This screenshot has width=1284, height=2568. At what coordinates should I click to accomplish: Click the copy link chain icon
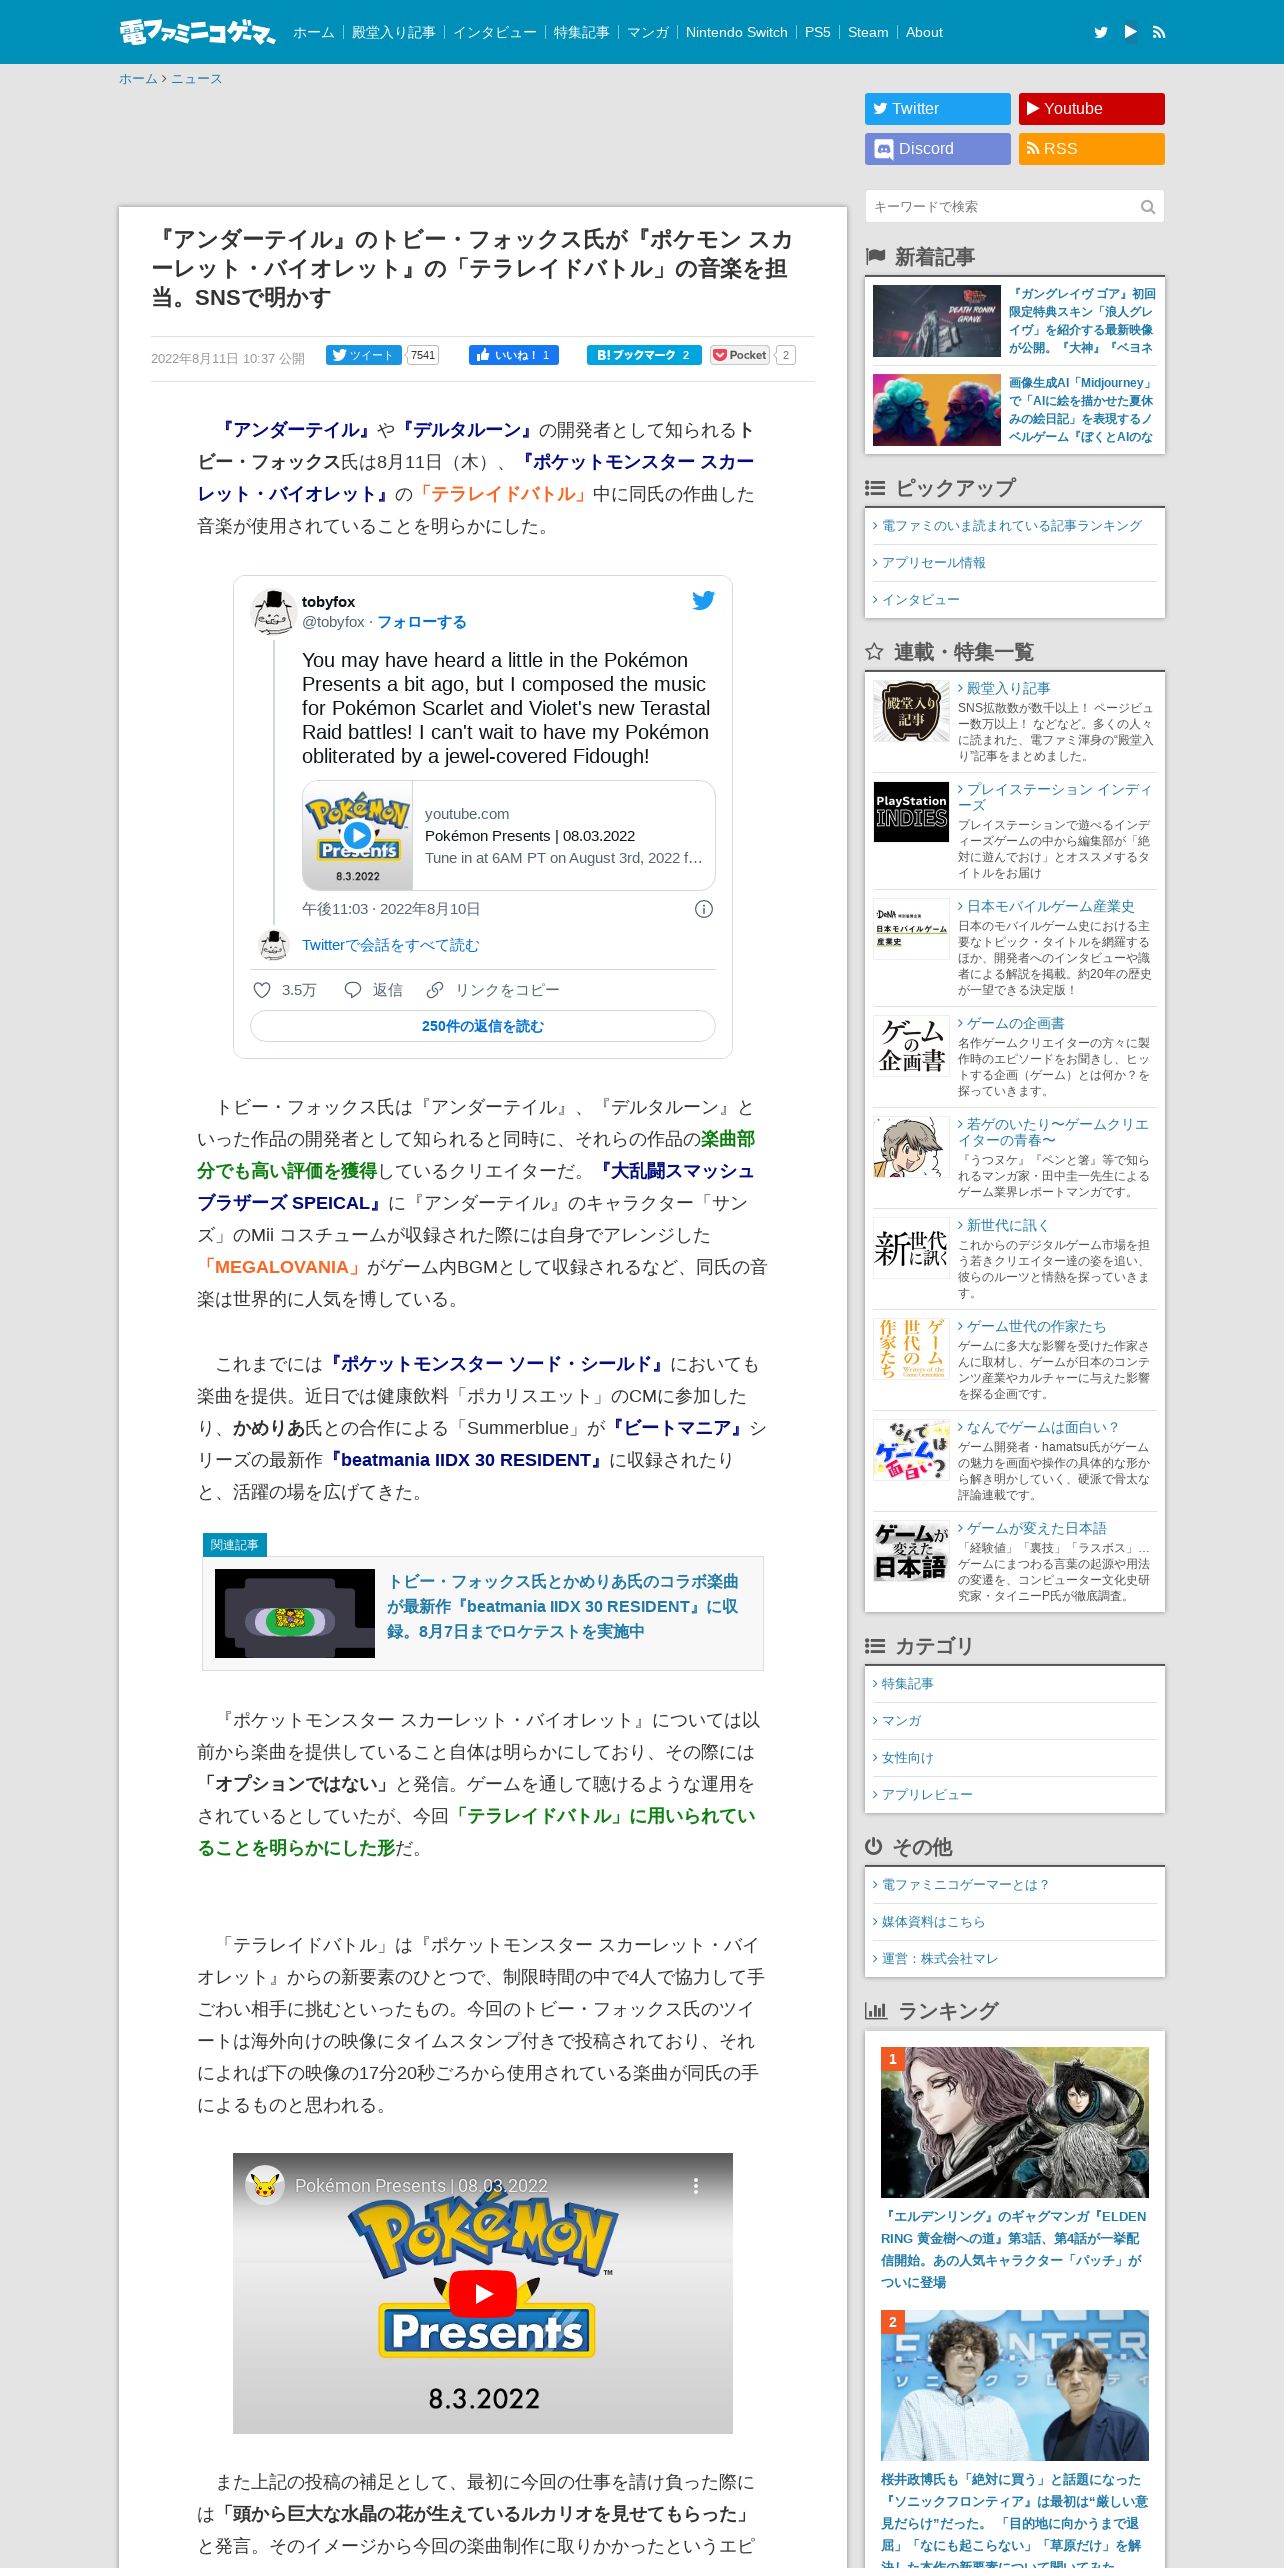pyautogui.click(x=434, y=990)
